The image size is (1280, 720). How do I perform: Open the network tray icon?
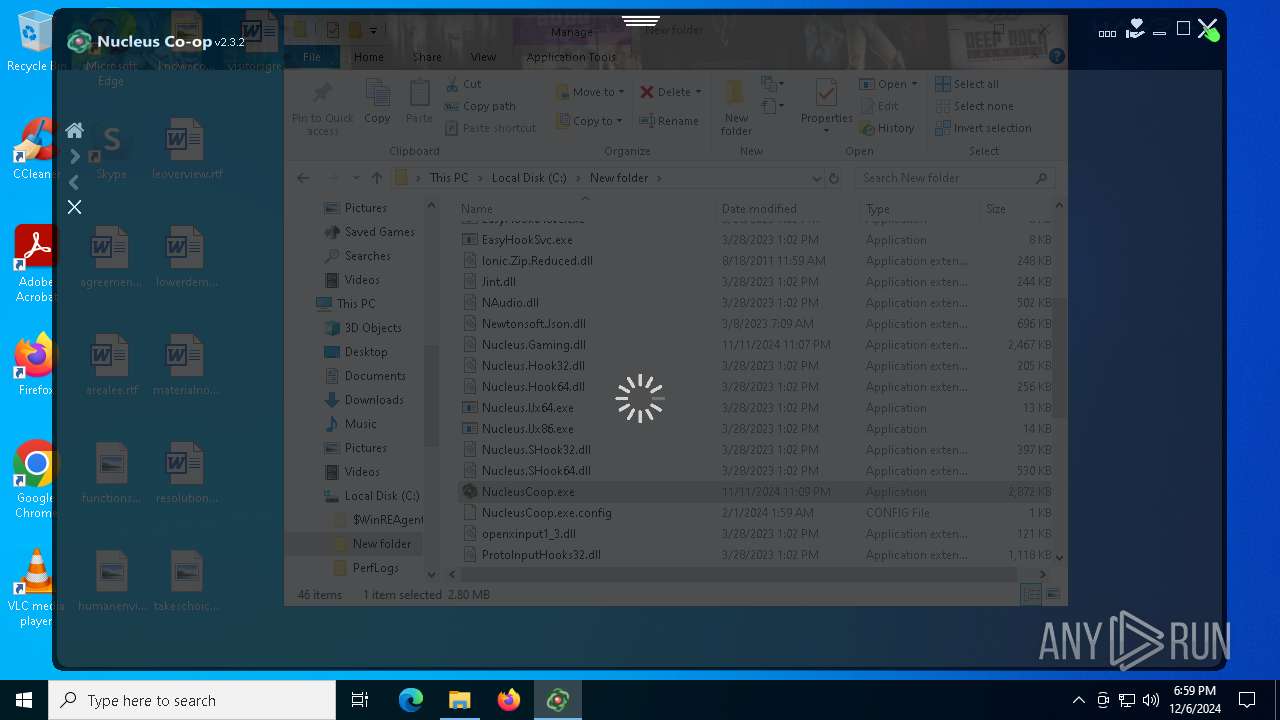(1127, 700)
